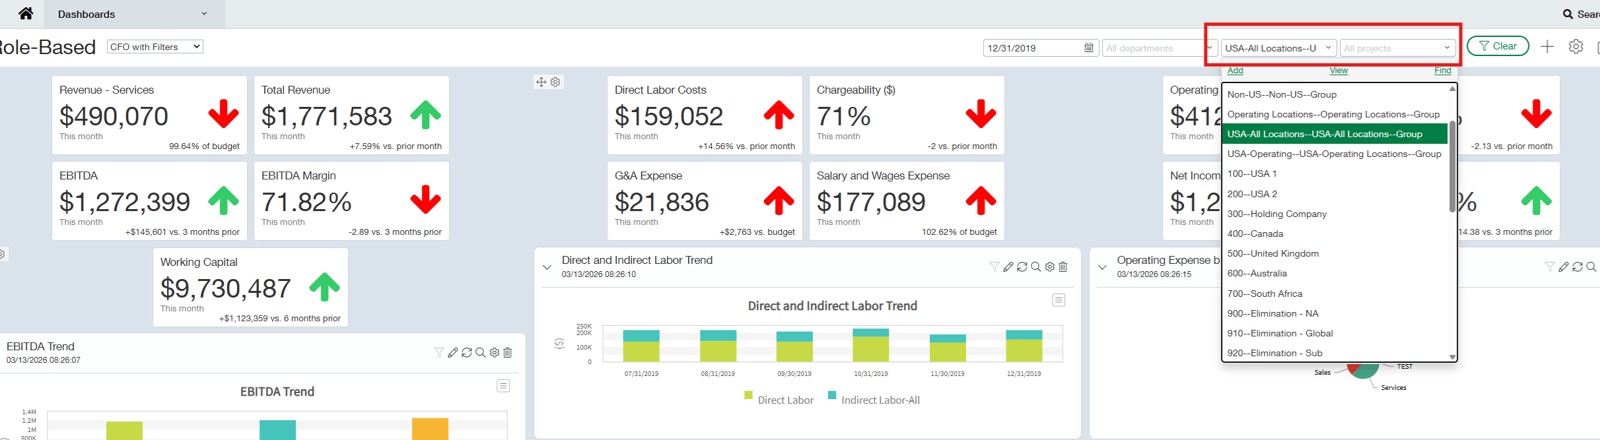Zoom the EBITDA Trend panel with magnifier
The image size is (1600, 440).
(480, 353)
